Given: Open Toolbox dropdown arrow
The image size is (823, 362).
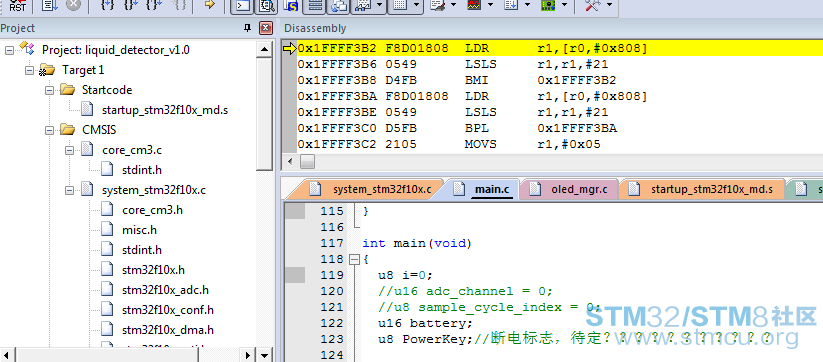Looking at the screenshot, I should click(x=610, y=6).
